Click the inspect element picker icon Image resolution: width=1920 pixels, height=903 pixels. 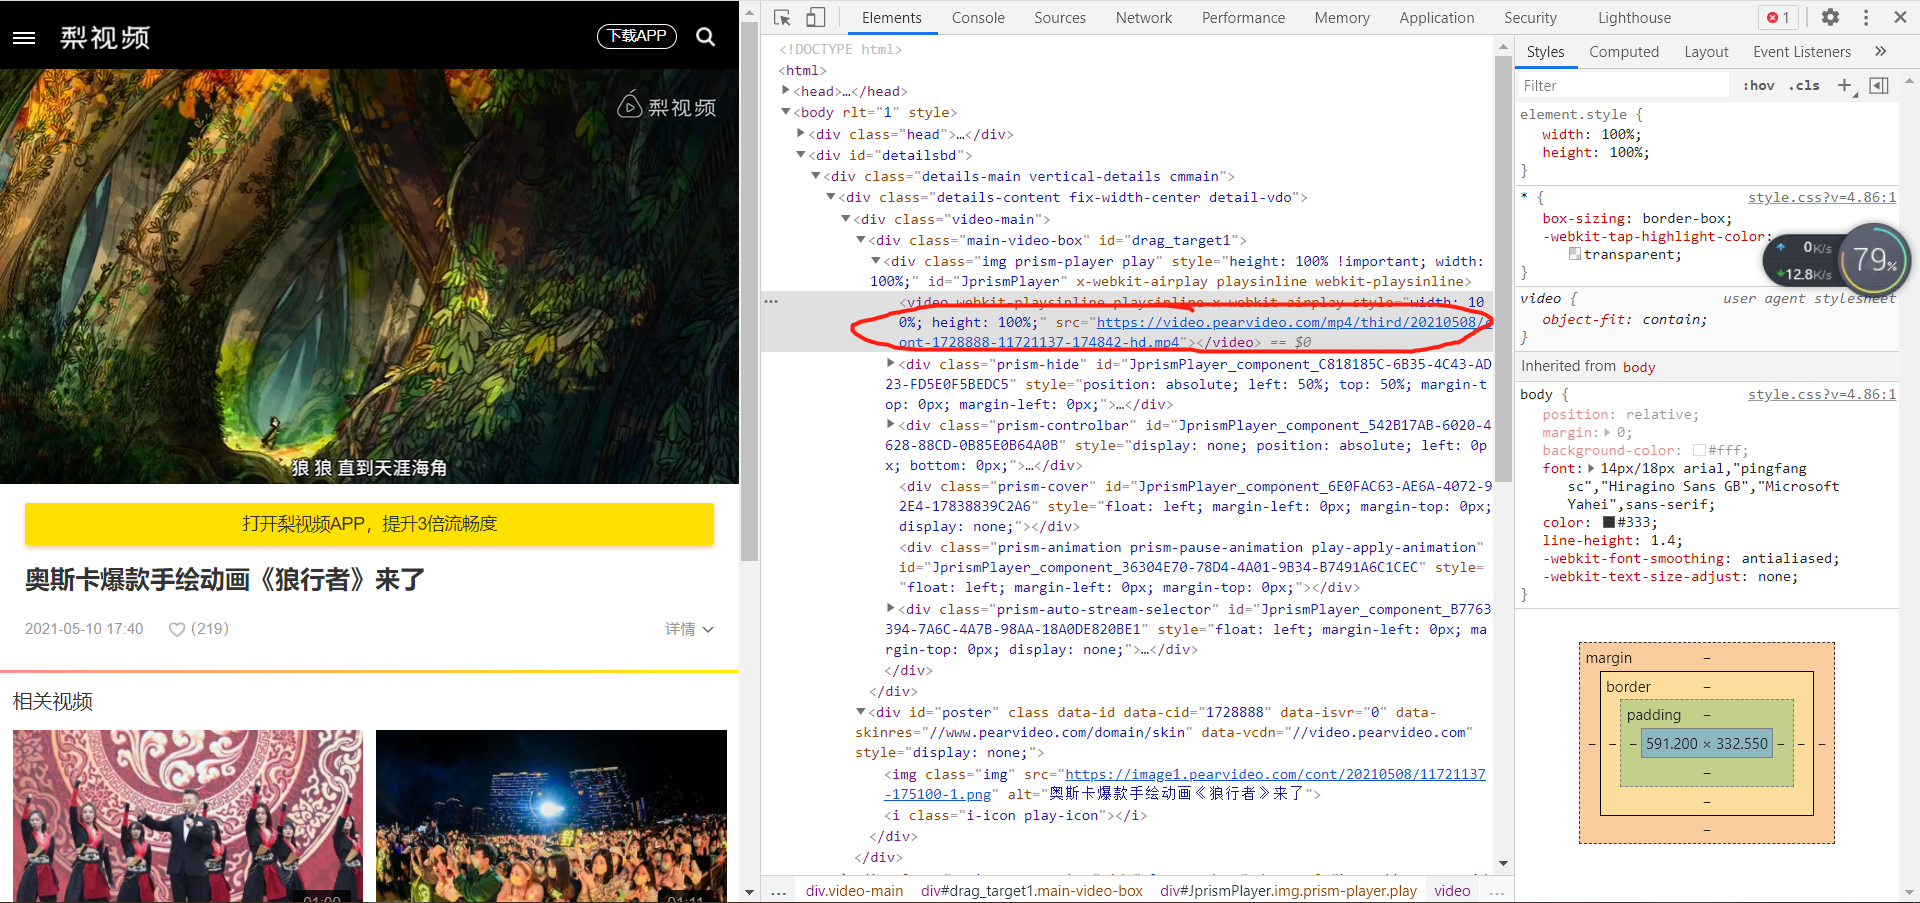tap(782, 17)
